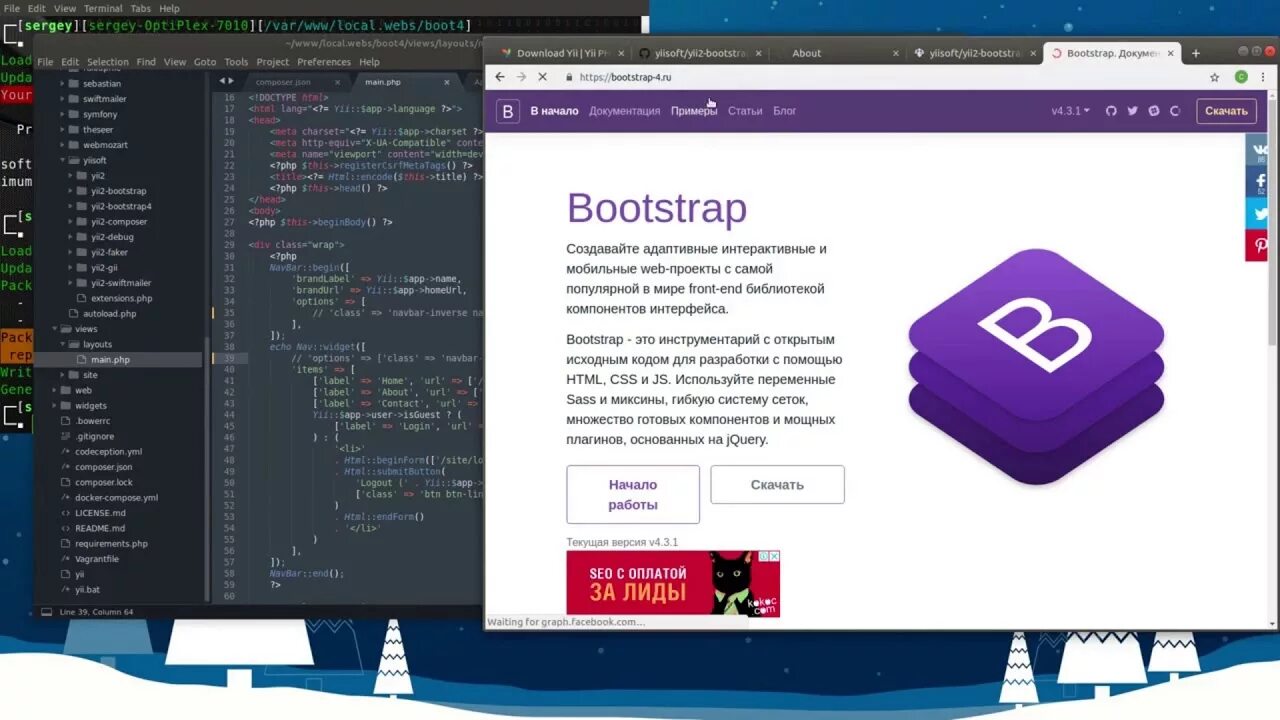Viewport: 1280px width, 720px height.
Task: Open Sublime Text Preferences menu
Action: point(324,62)
